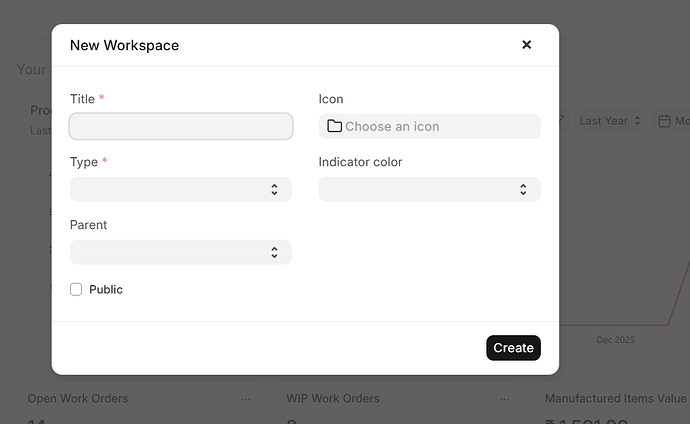Expand the Type dropdown
The width and height of the screenshot is (690, 424).
click(181, 189)
